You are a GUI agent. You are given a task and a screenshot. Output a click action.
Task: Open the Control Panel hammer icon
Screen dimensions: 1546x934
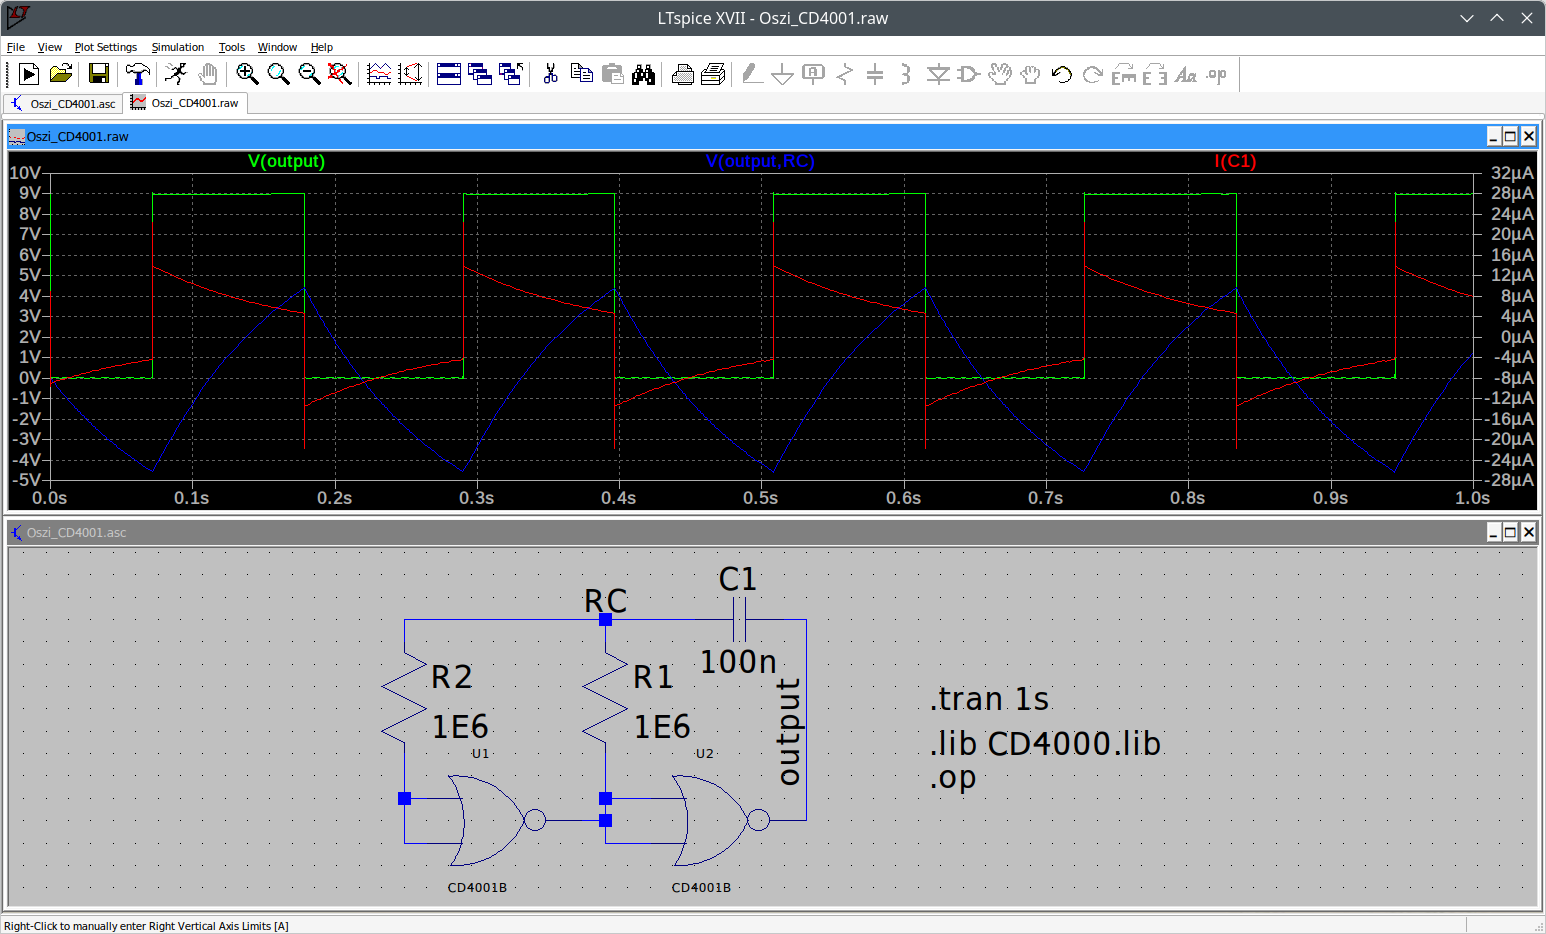click(137, 74)
